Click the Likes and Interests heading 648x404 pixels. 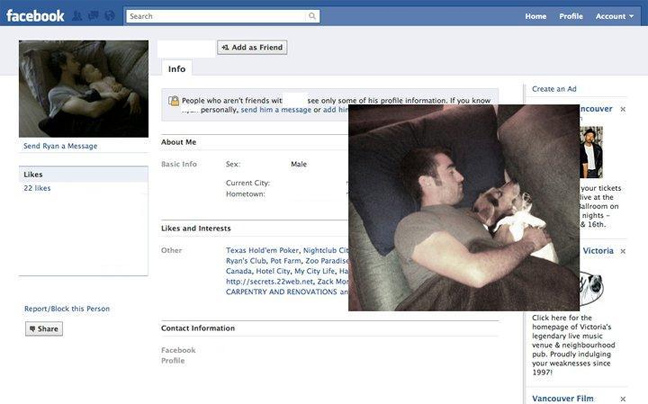point(196,228)
